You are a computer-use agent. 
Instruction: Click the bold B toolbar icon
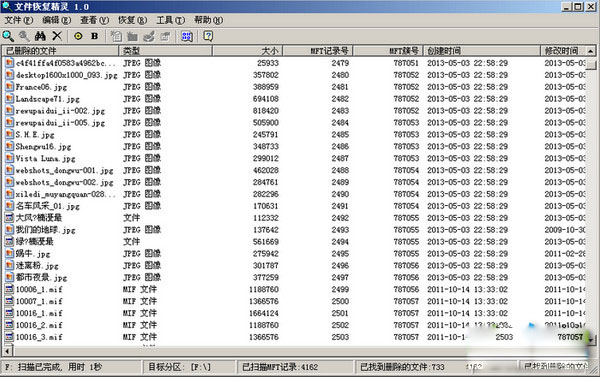[x=95, y=36]
